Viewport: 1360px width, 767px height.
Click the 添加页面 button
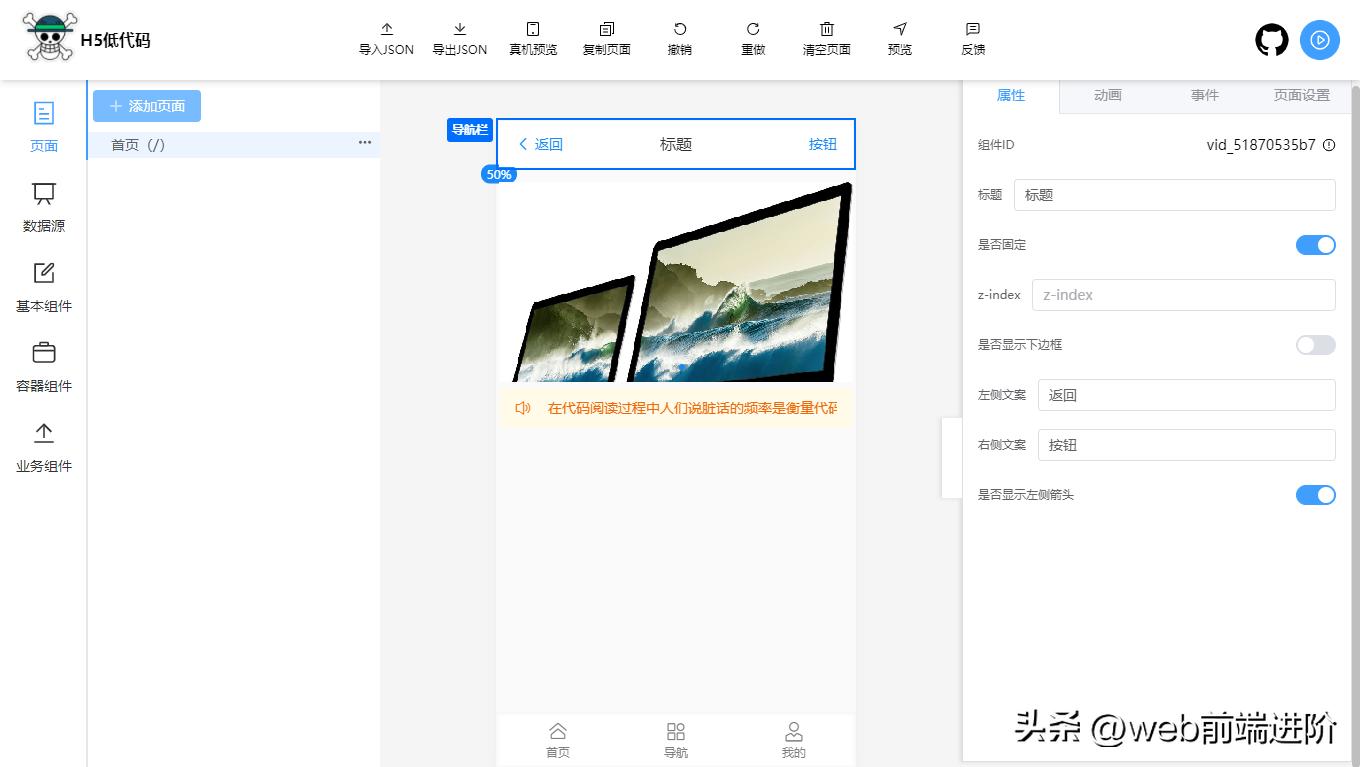pyautogui.click(x=146, y=105)
